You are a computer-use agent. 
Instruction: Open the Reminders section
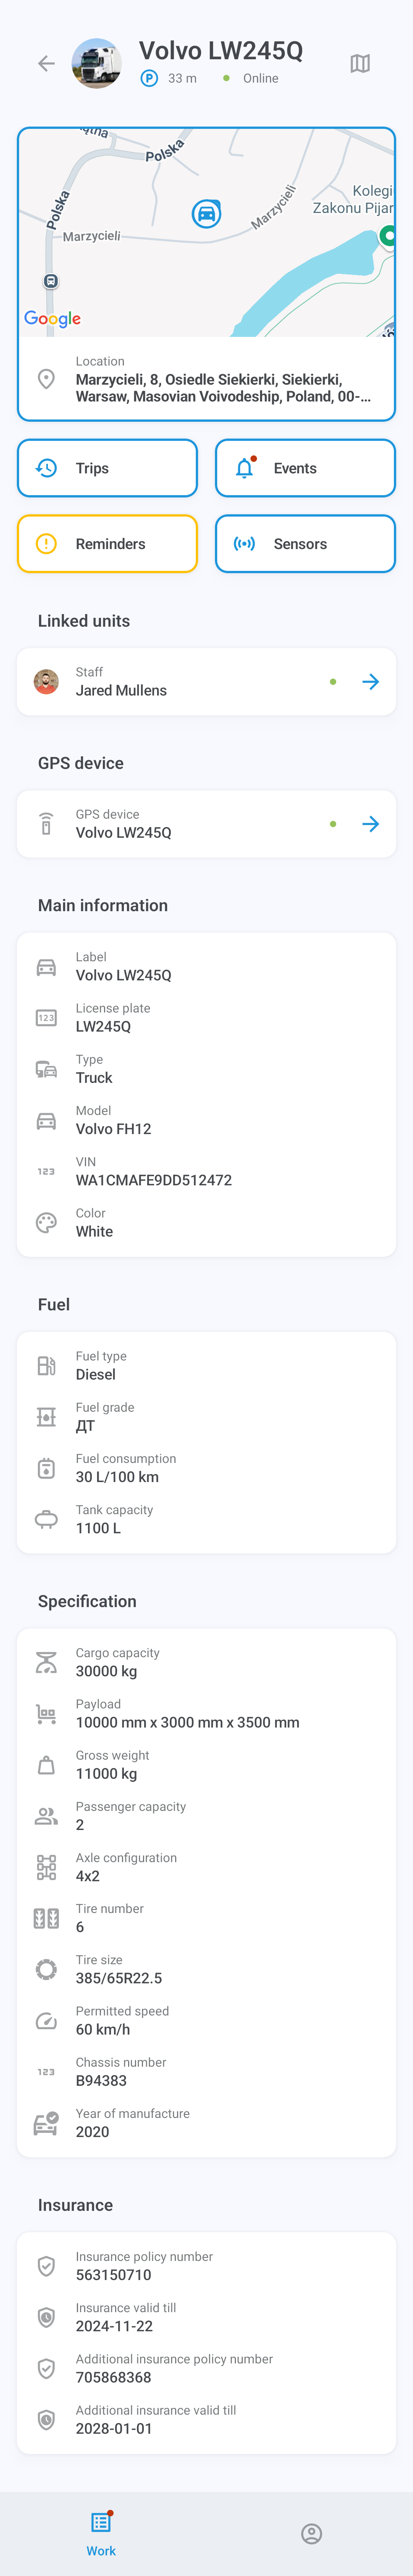(107, 544)
